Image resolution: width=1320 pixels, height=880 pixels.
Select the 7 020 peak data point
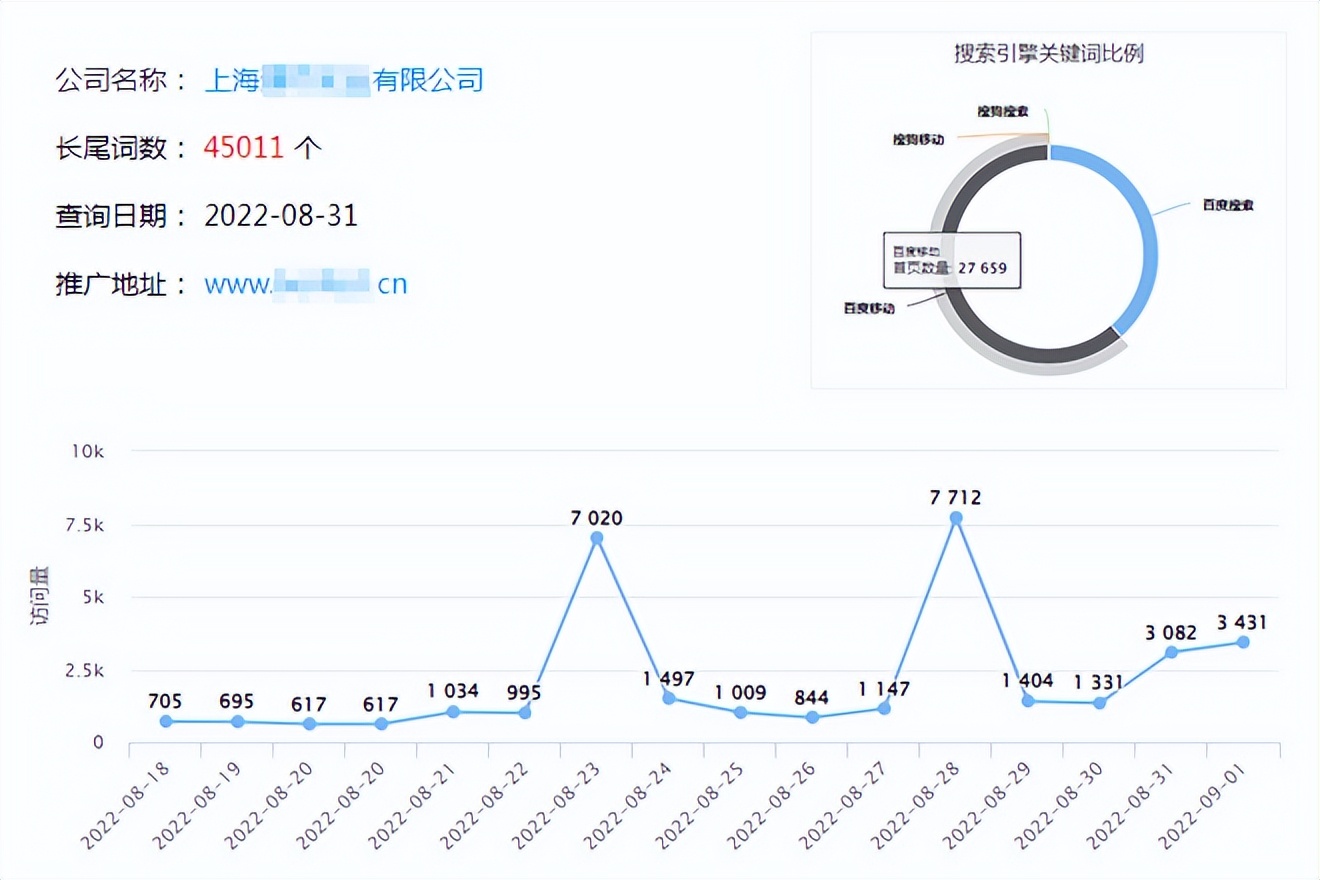(595, 537)
